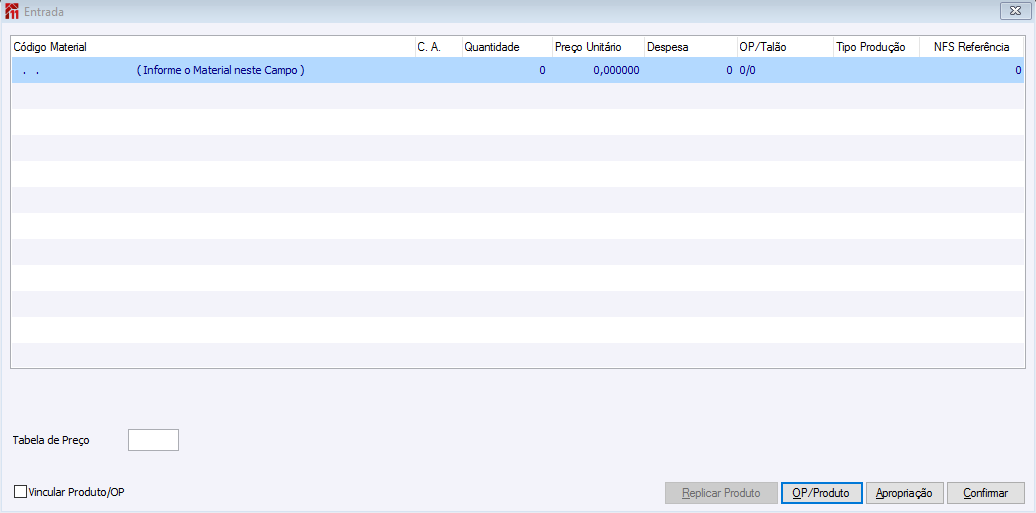Click the 0,000000 unit price cell
The width and height of the screenshot is (1036, 513).
[x=598, y=70]
